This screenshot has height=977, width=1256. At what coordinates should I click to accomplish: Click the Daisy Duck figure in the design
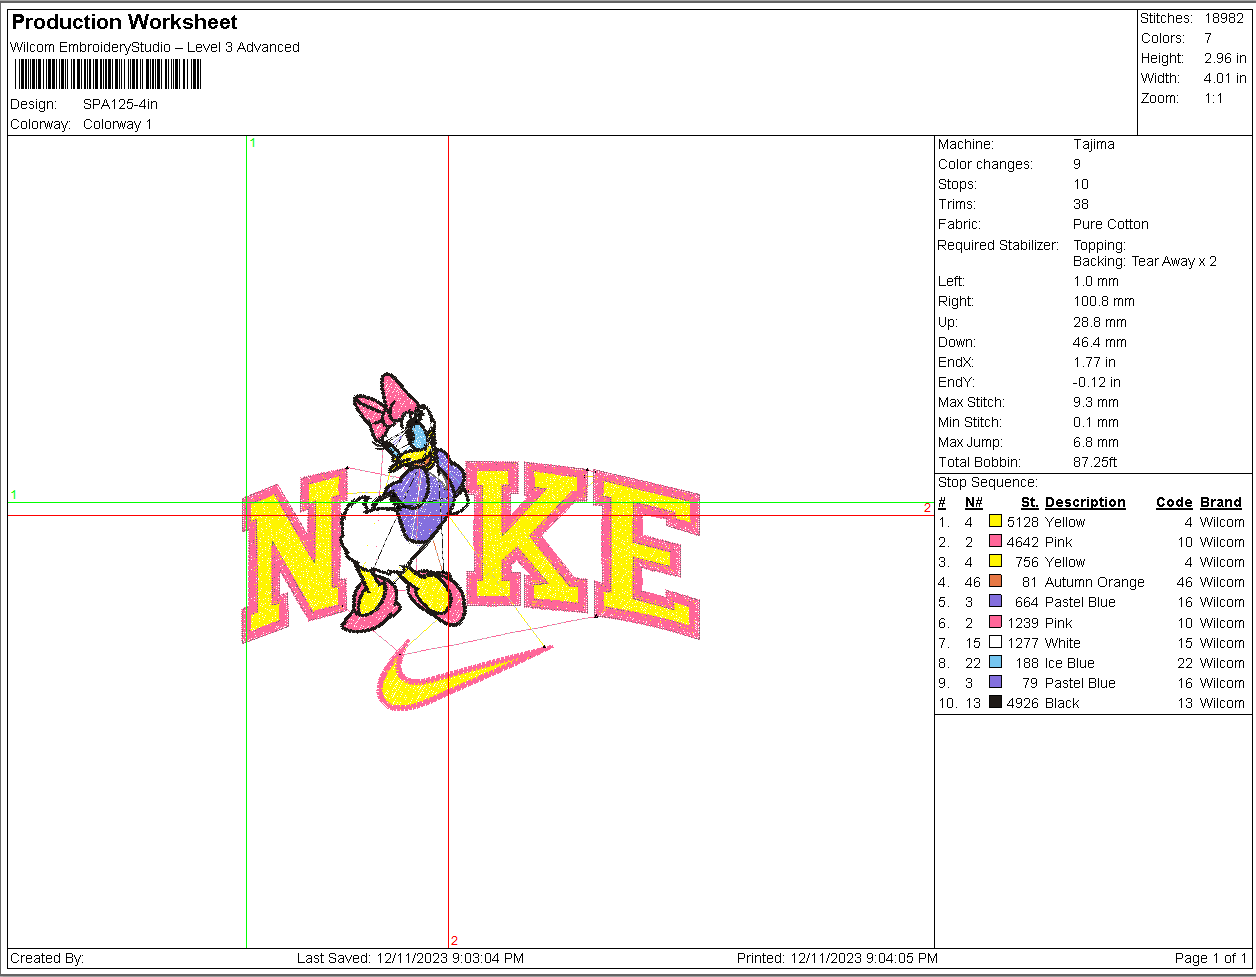coord(405,505)
